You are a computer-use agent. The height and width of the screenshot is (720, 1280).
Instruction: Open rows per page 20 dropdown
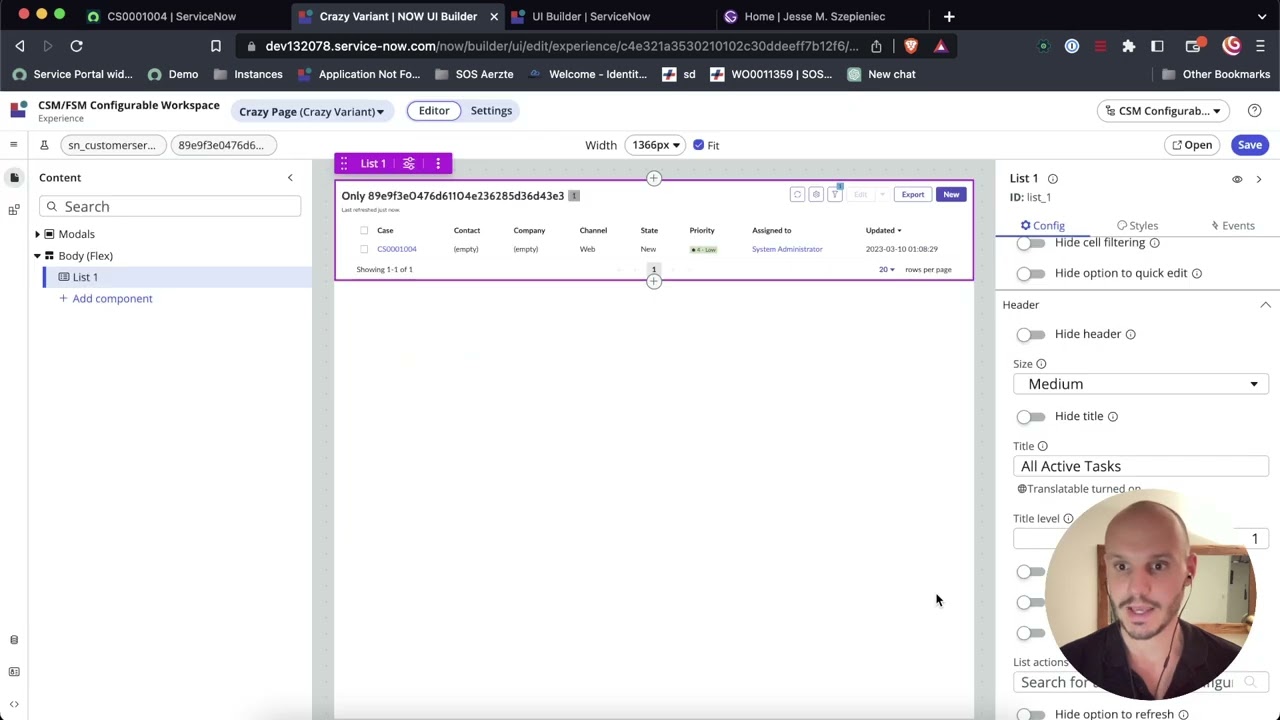point(886,270)
